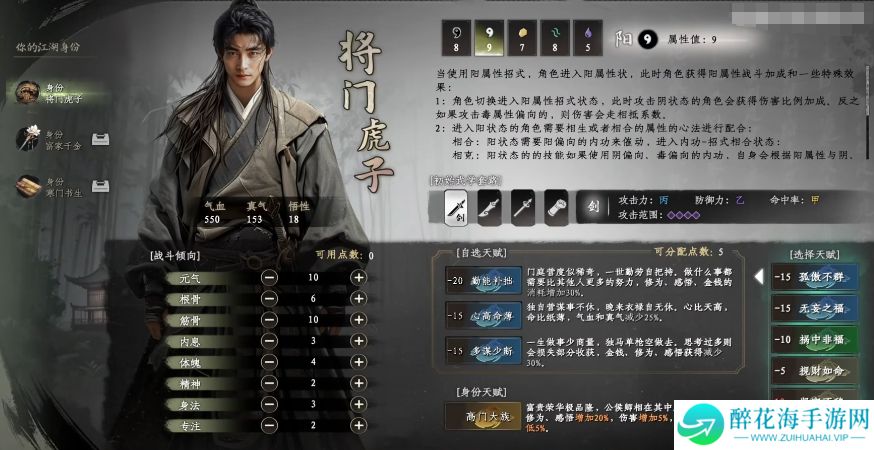874x450 pixels.
Task: Select the spear weapon style icon
Action: click(x=522, y=208)
